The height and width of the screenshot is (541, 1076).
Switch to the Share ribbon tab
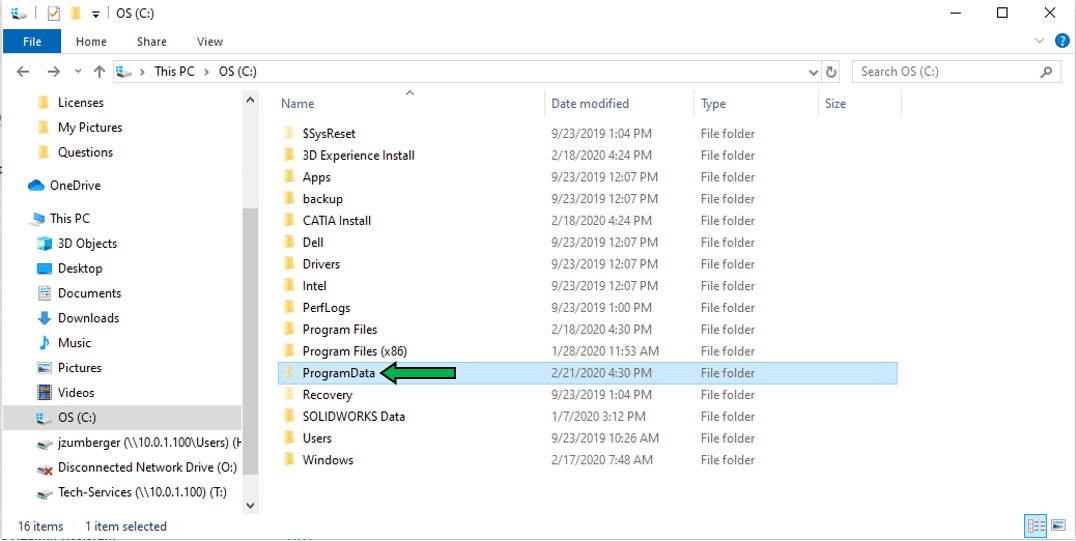click(152, 42)
